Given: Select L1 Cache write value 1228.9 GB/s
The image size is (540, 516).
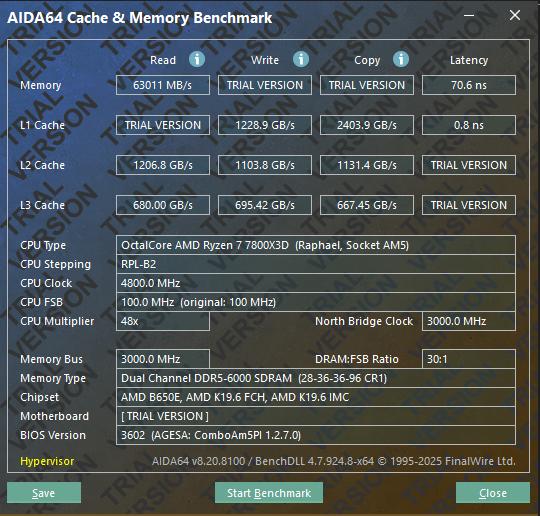Looking at the screenshot, I should point(265,125).
